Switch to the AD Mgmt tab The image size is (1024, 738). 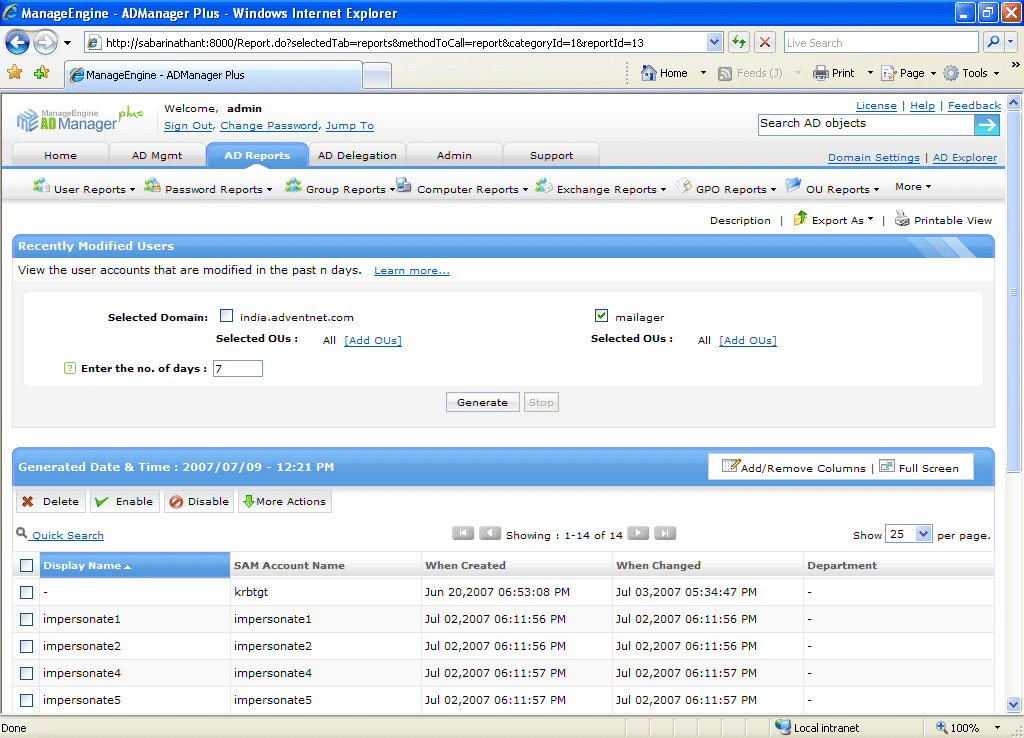(157, 156)
